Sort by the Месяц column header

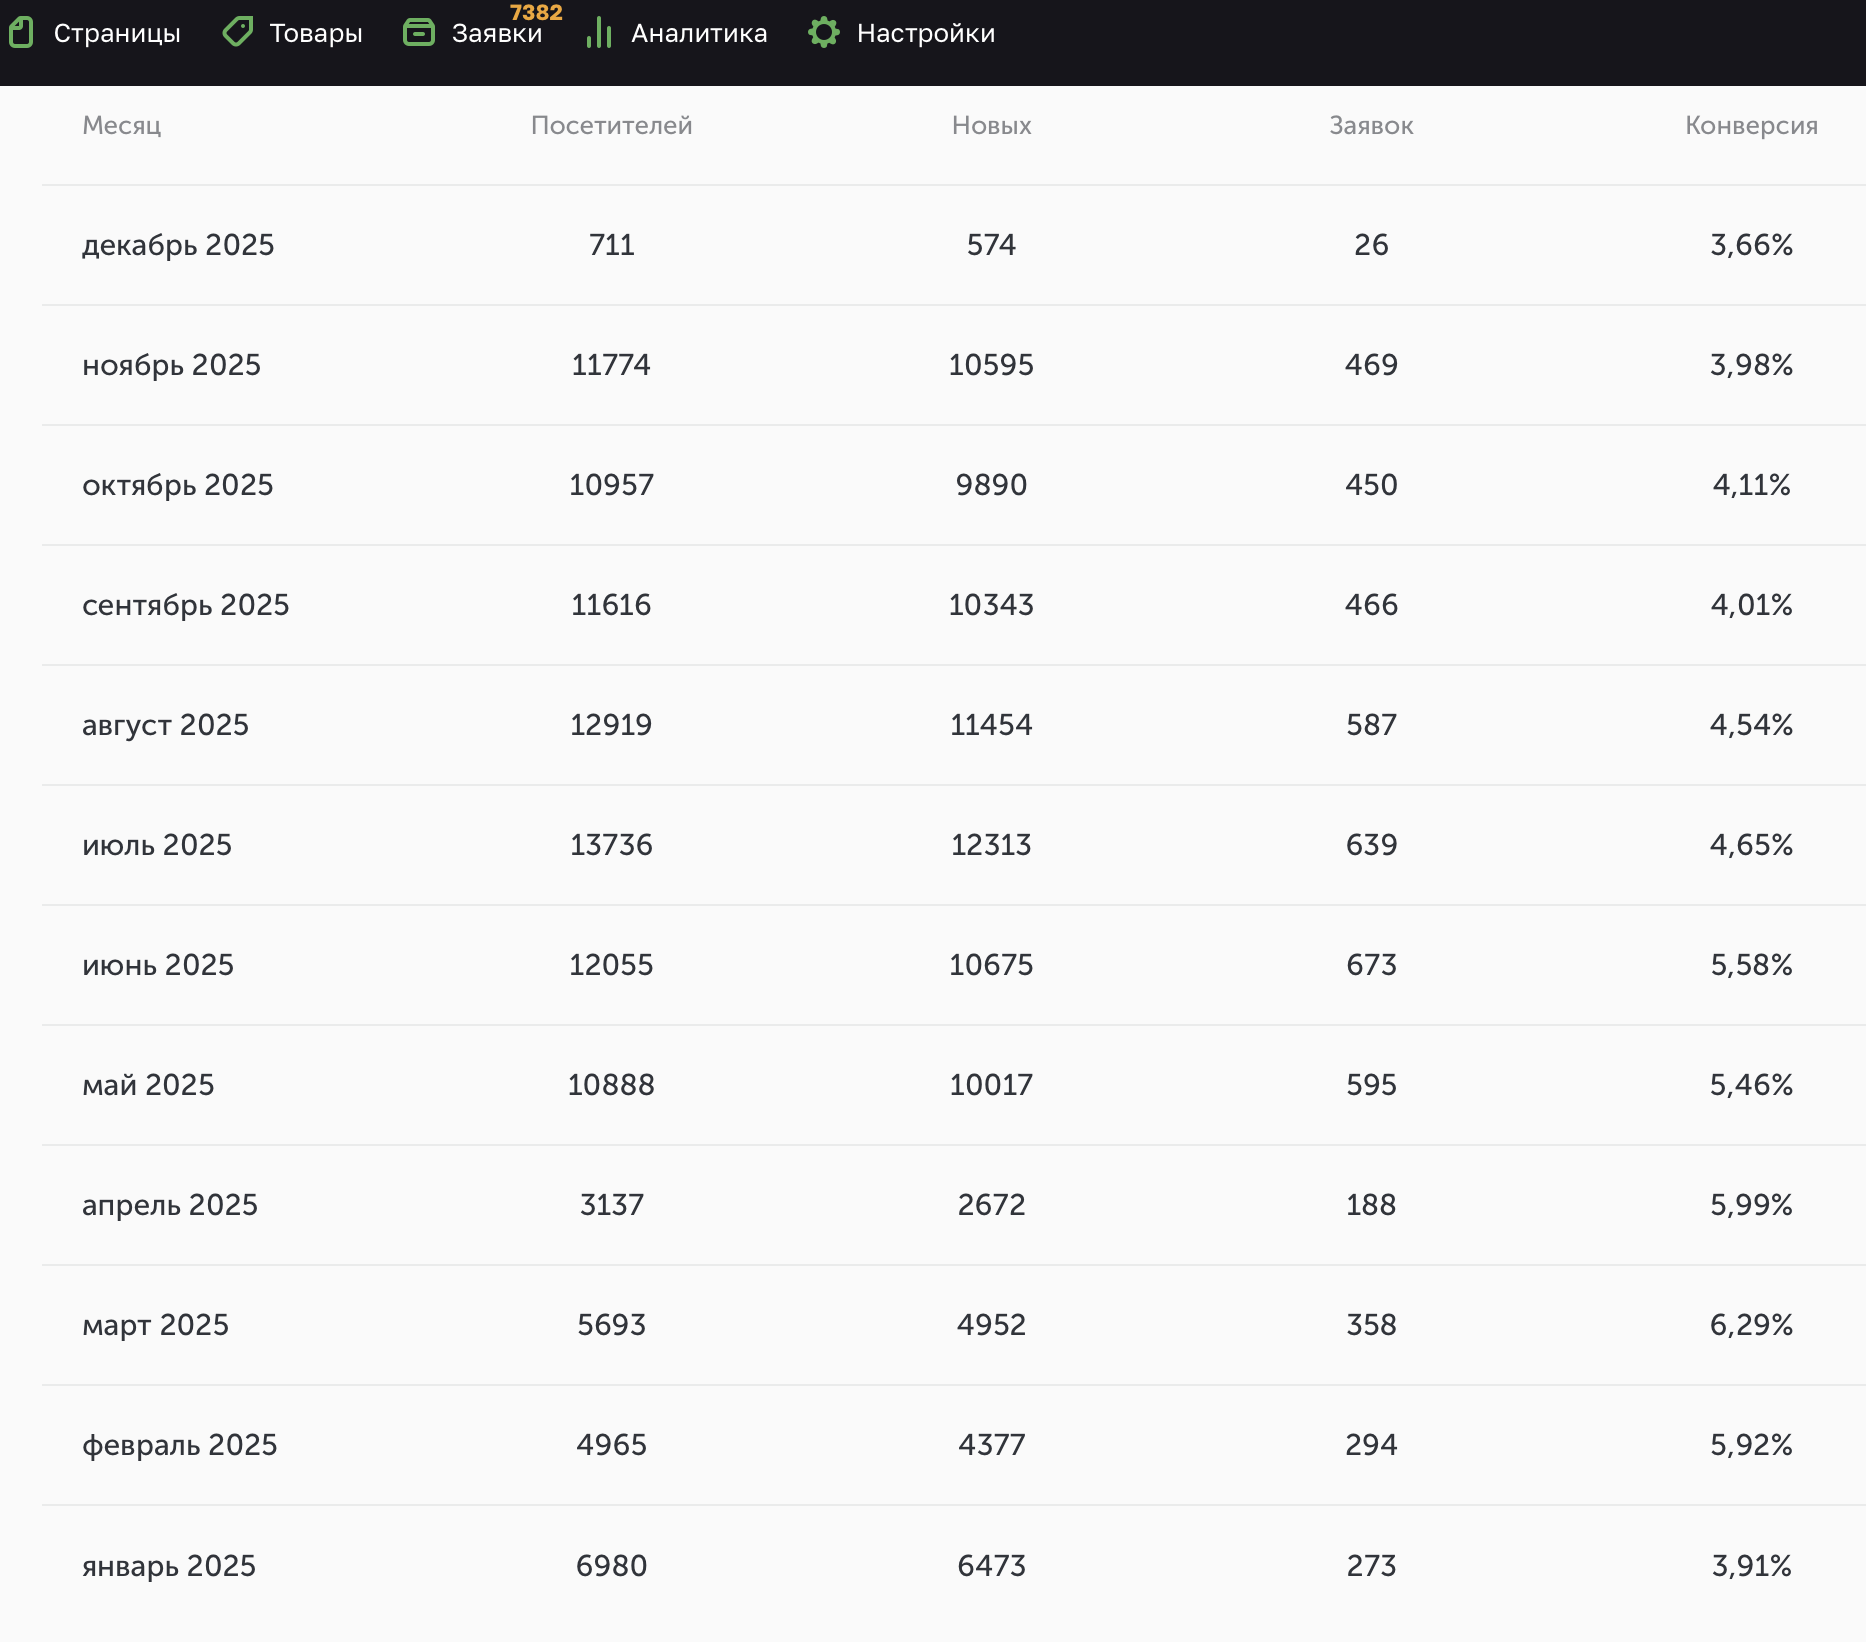121,125
